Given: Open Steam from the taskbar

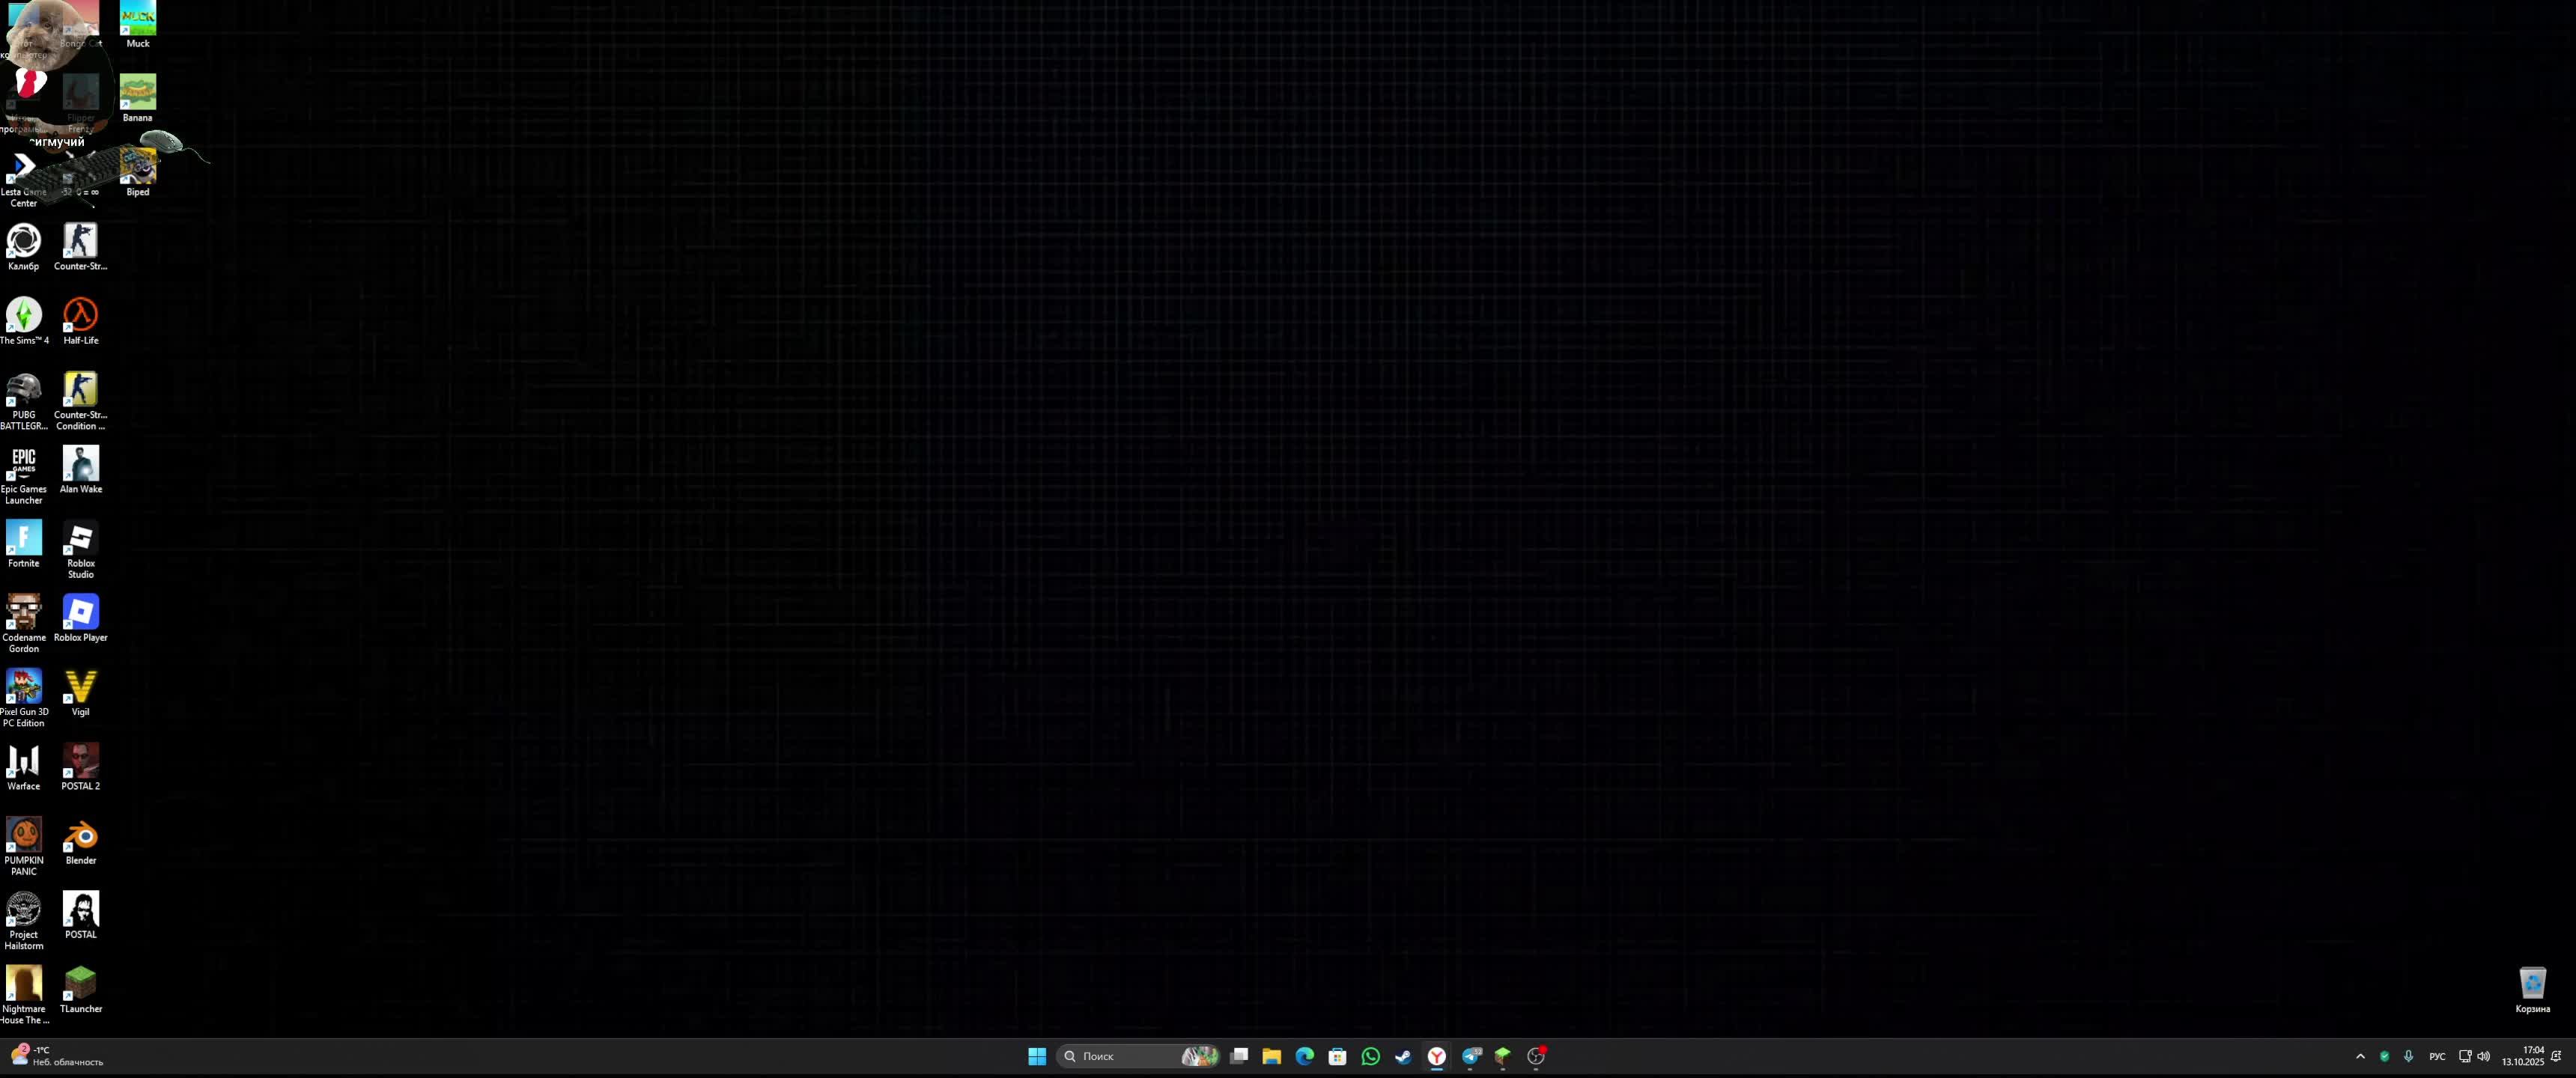Looking at the screenshot, I should tap(1403, 1056).
